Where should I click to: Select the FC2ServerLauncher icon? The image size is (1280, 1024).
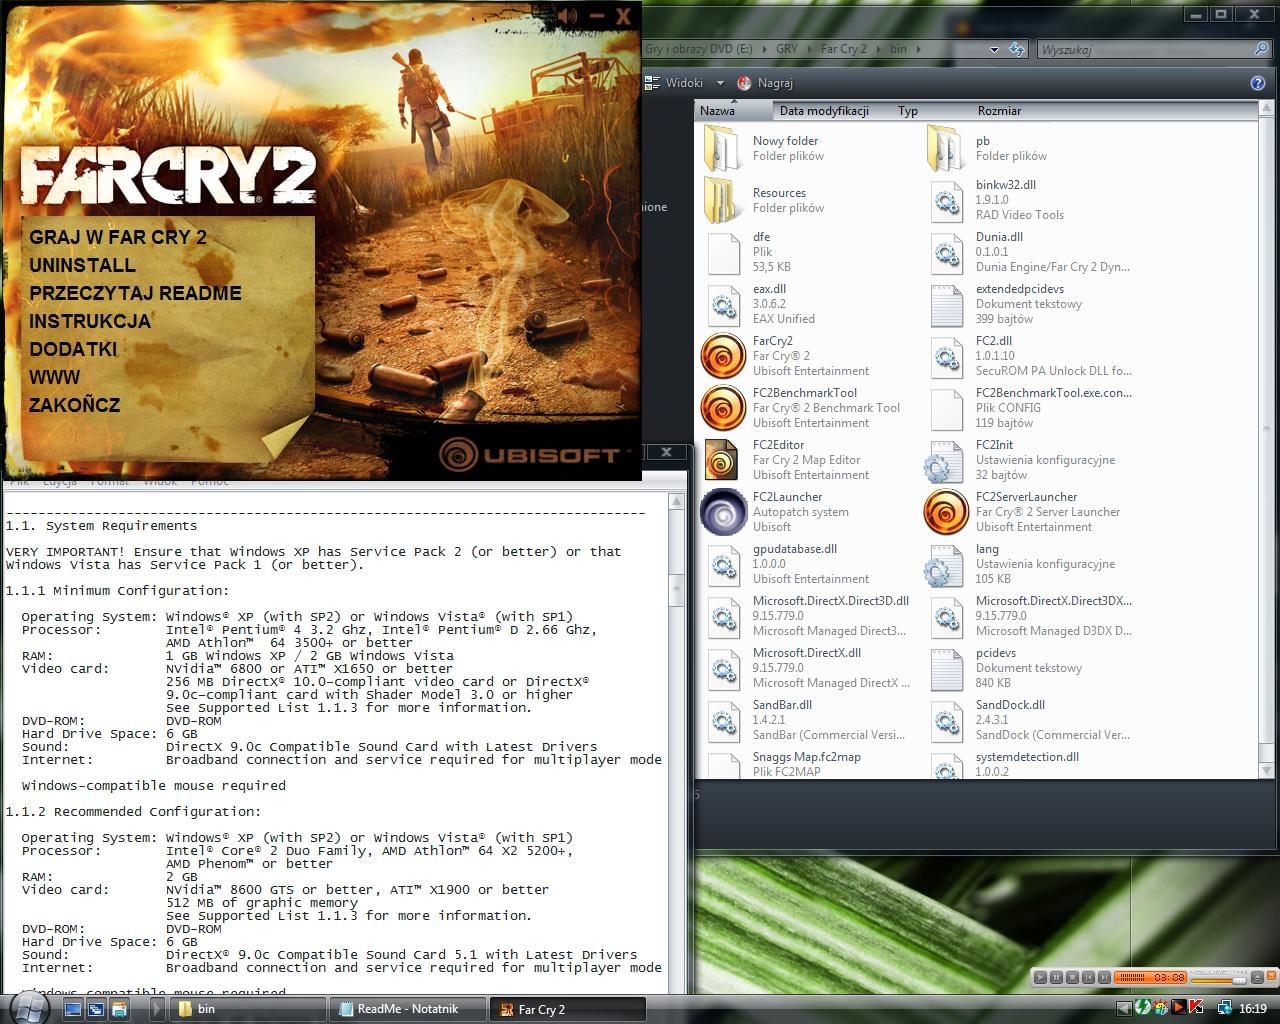tap(946, 512)
